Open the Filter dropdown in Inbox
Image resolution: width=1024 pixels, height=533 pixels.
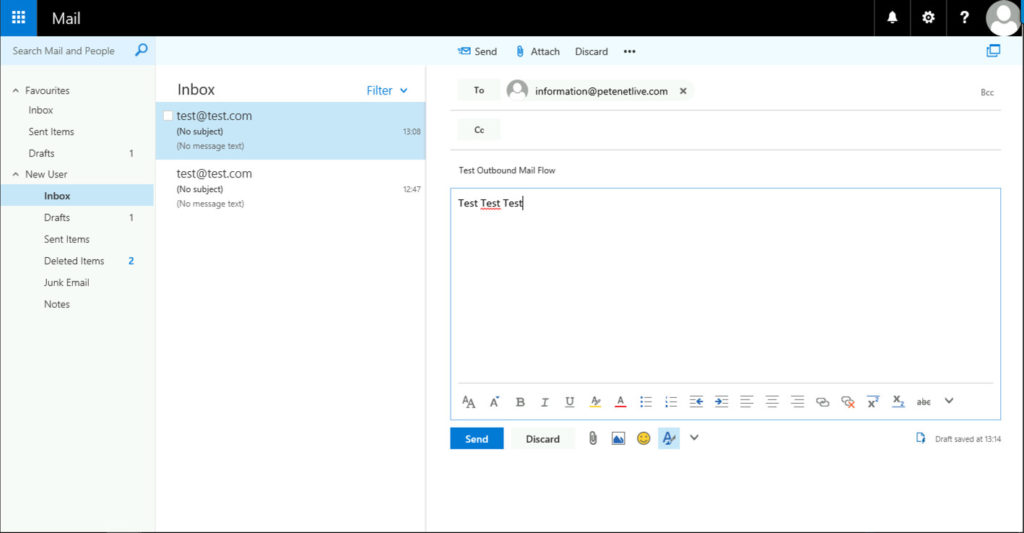tap(387, 90)
